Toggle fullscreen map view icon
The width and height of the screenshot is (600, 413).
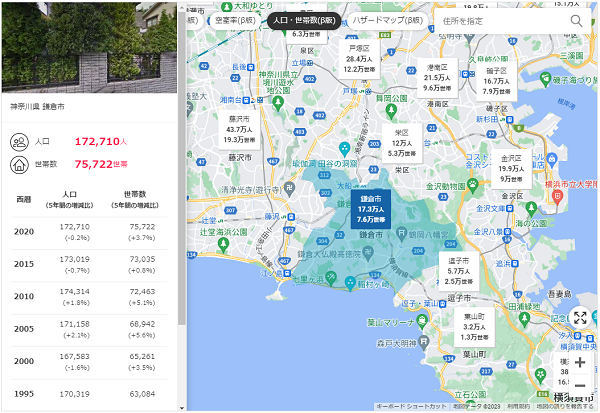580,318
